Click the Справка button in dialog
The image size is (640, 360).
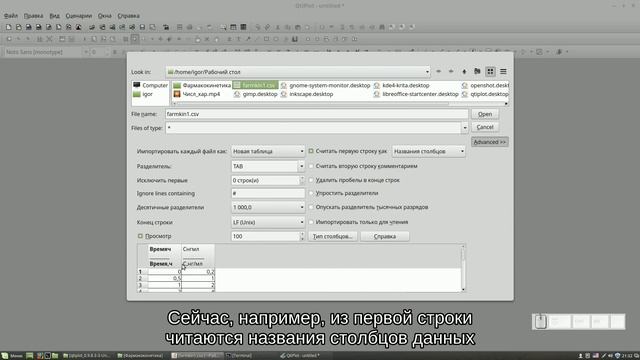(x=384, y=236)
